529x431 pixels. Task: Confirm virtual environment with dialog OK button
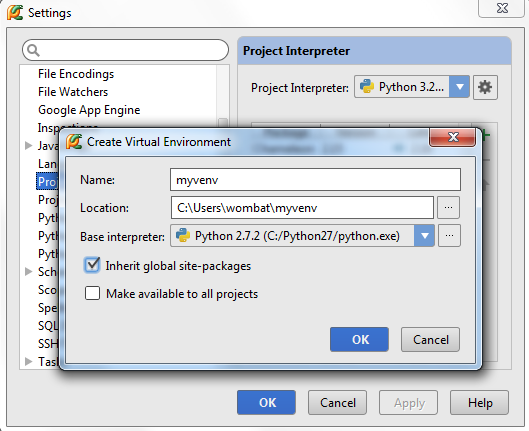coord(359,339)
